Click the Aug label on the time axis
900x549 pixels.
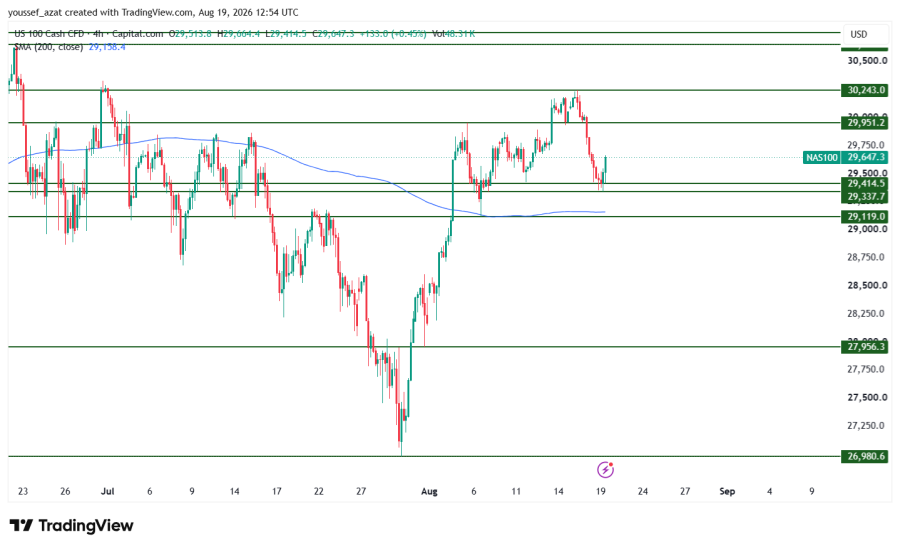(x=429, y=492)
